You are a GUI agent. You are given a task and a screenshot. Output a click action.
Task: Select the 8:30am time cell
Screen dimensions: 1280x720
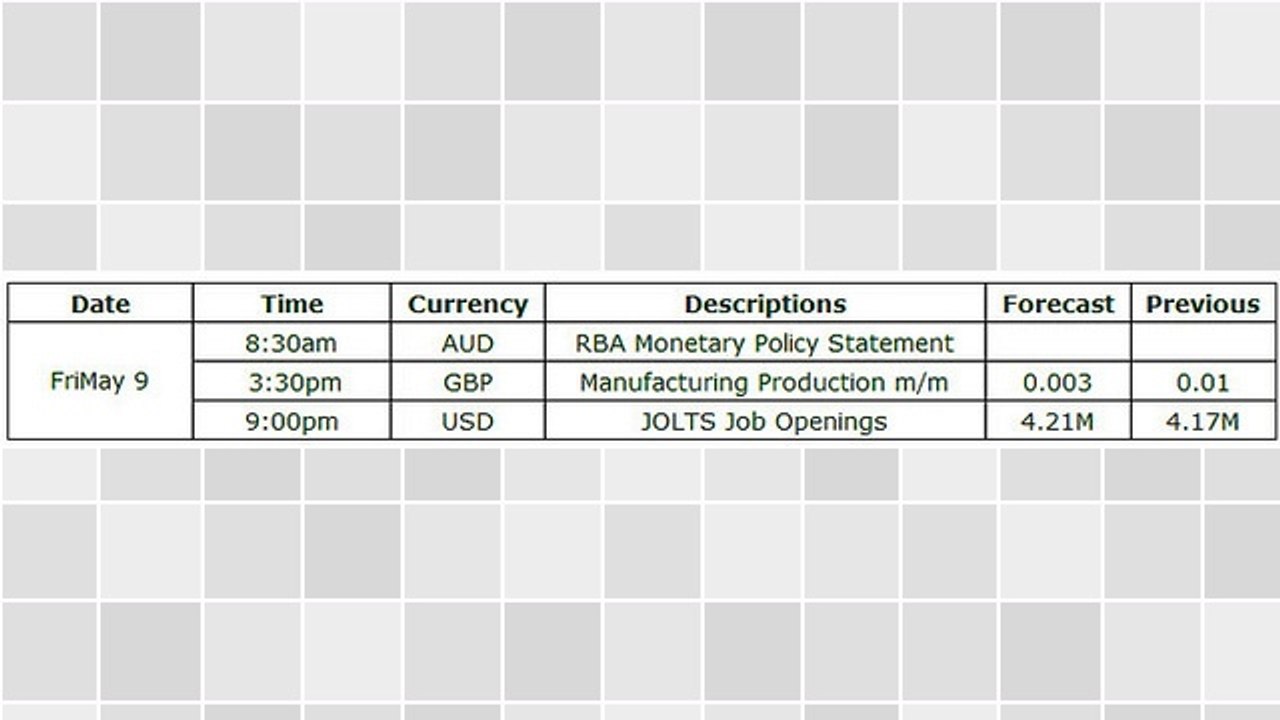(292, 343)
